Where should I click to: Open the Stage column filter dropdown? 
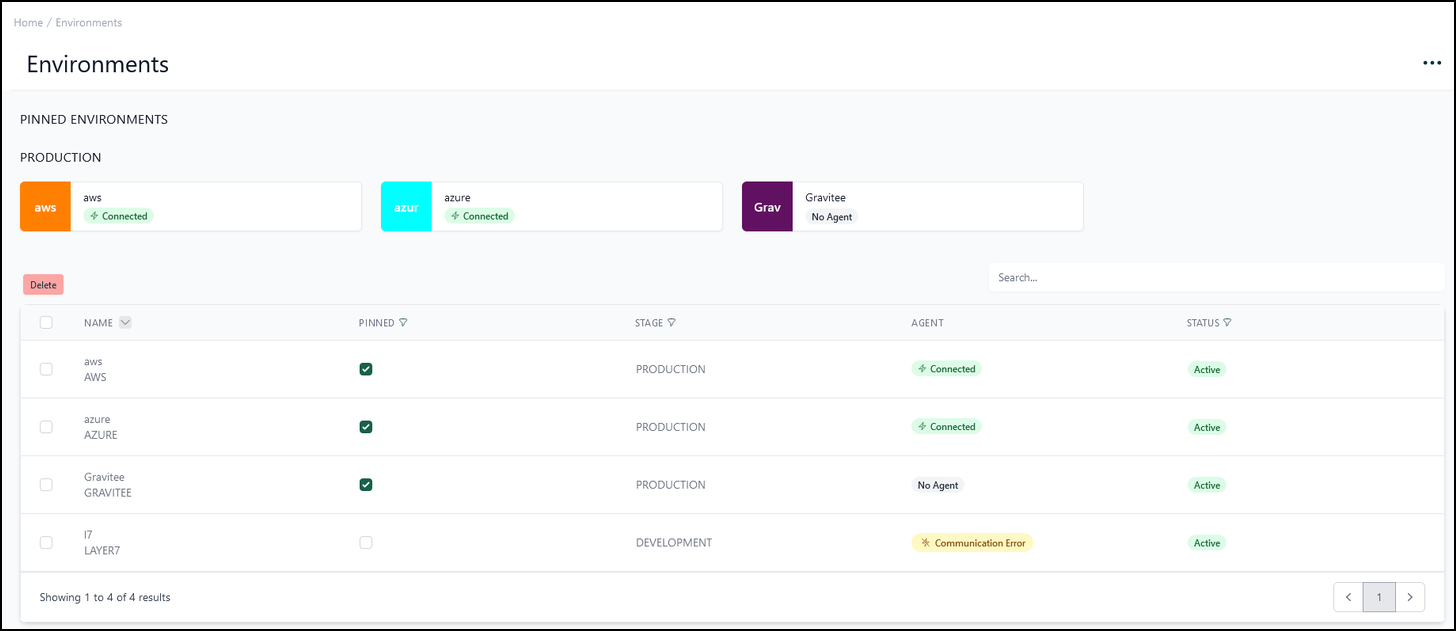(672, 322)
